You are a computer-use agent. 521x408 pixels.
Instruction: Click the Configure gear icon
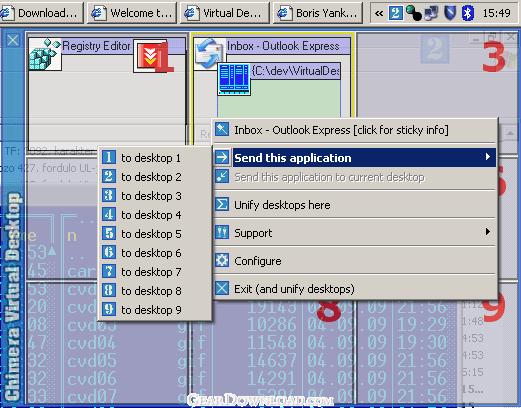222,260
